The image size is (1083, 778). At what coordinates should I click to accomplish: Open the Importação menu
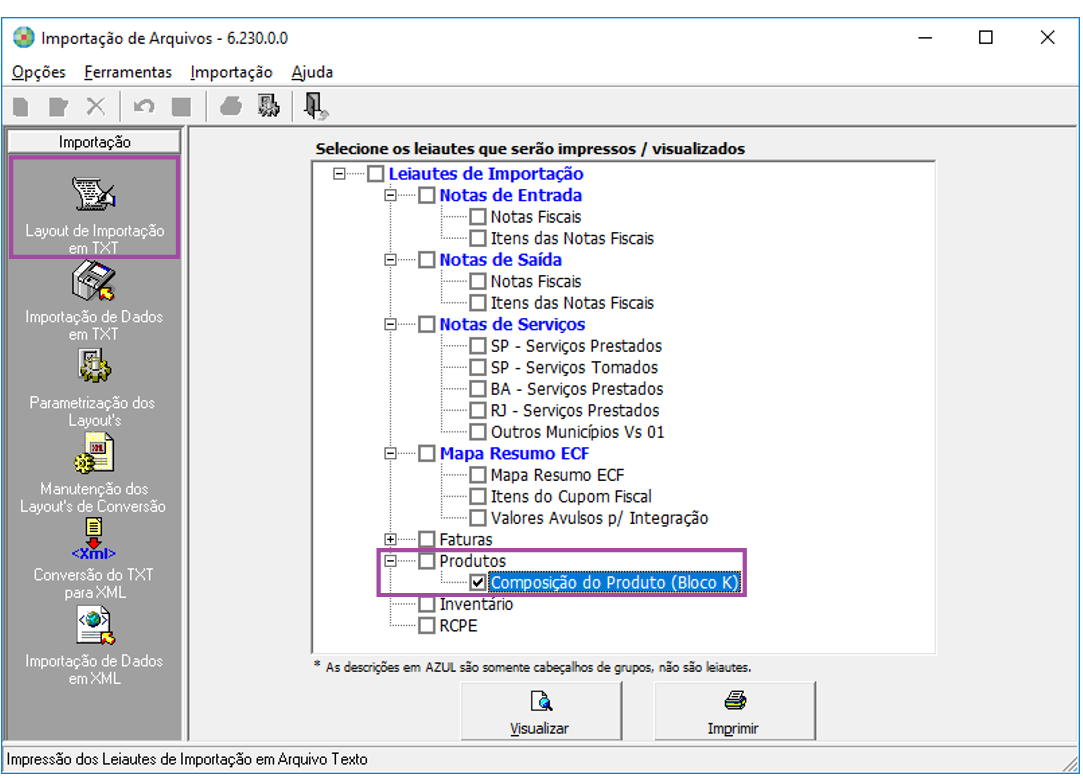tap(231, 72)
